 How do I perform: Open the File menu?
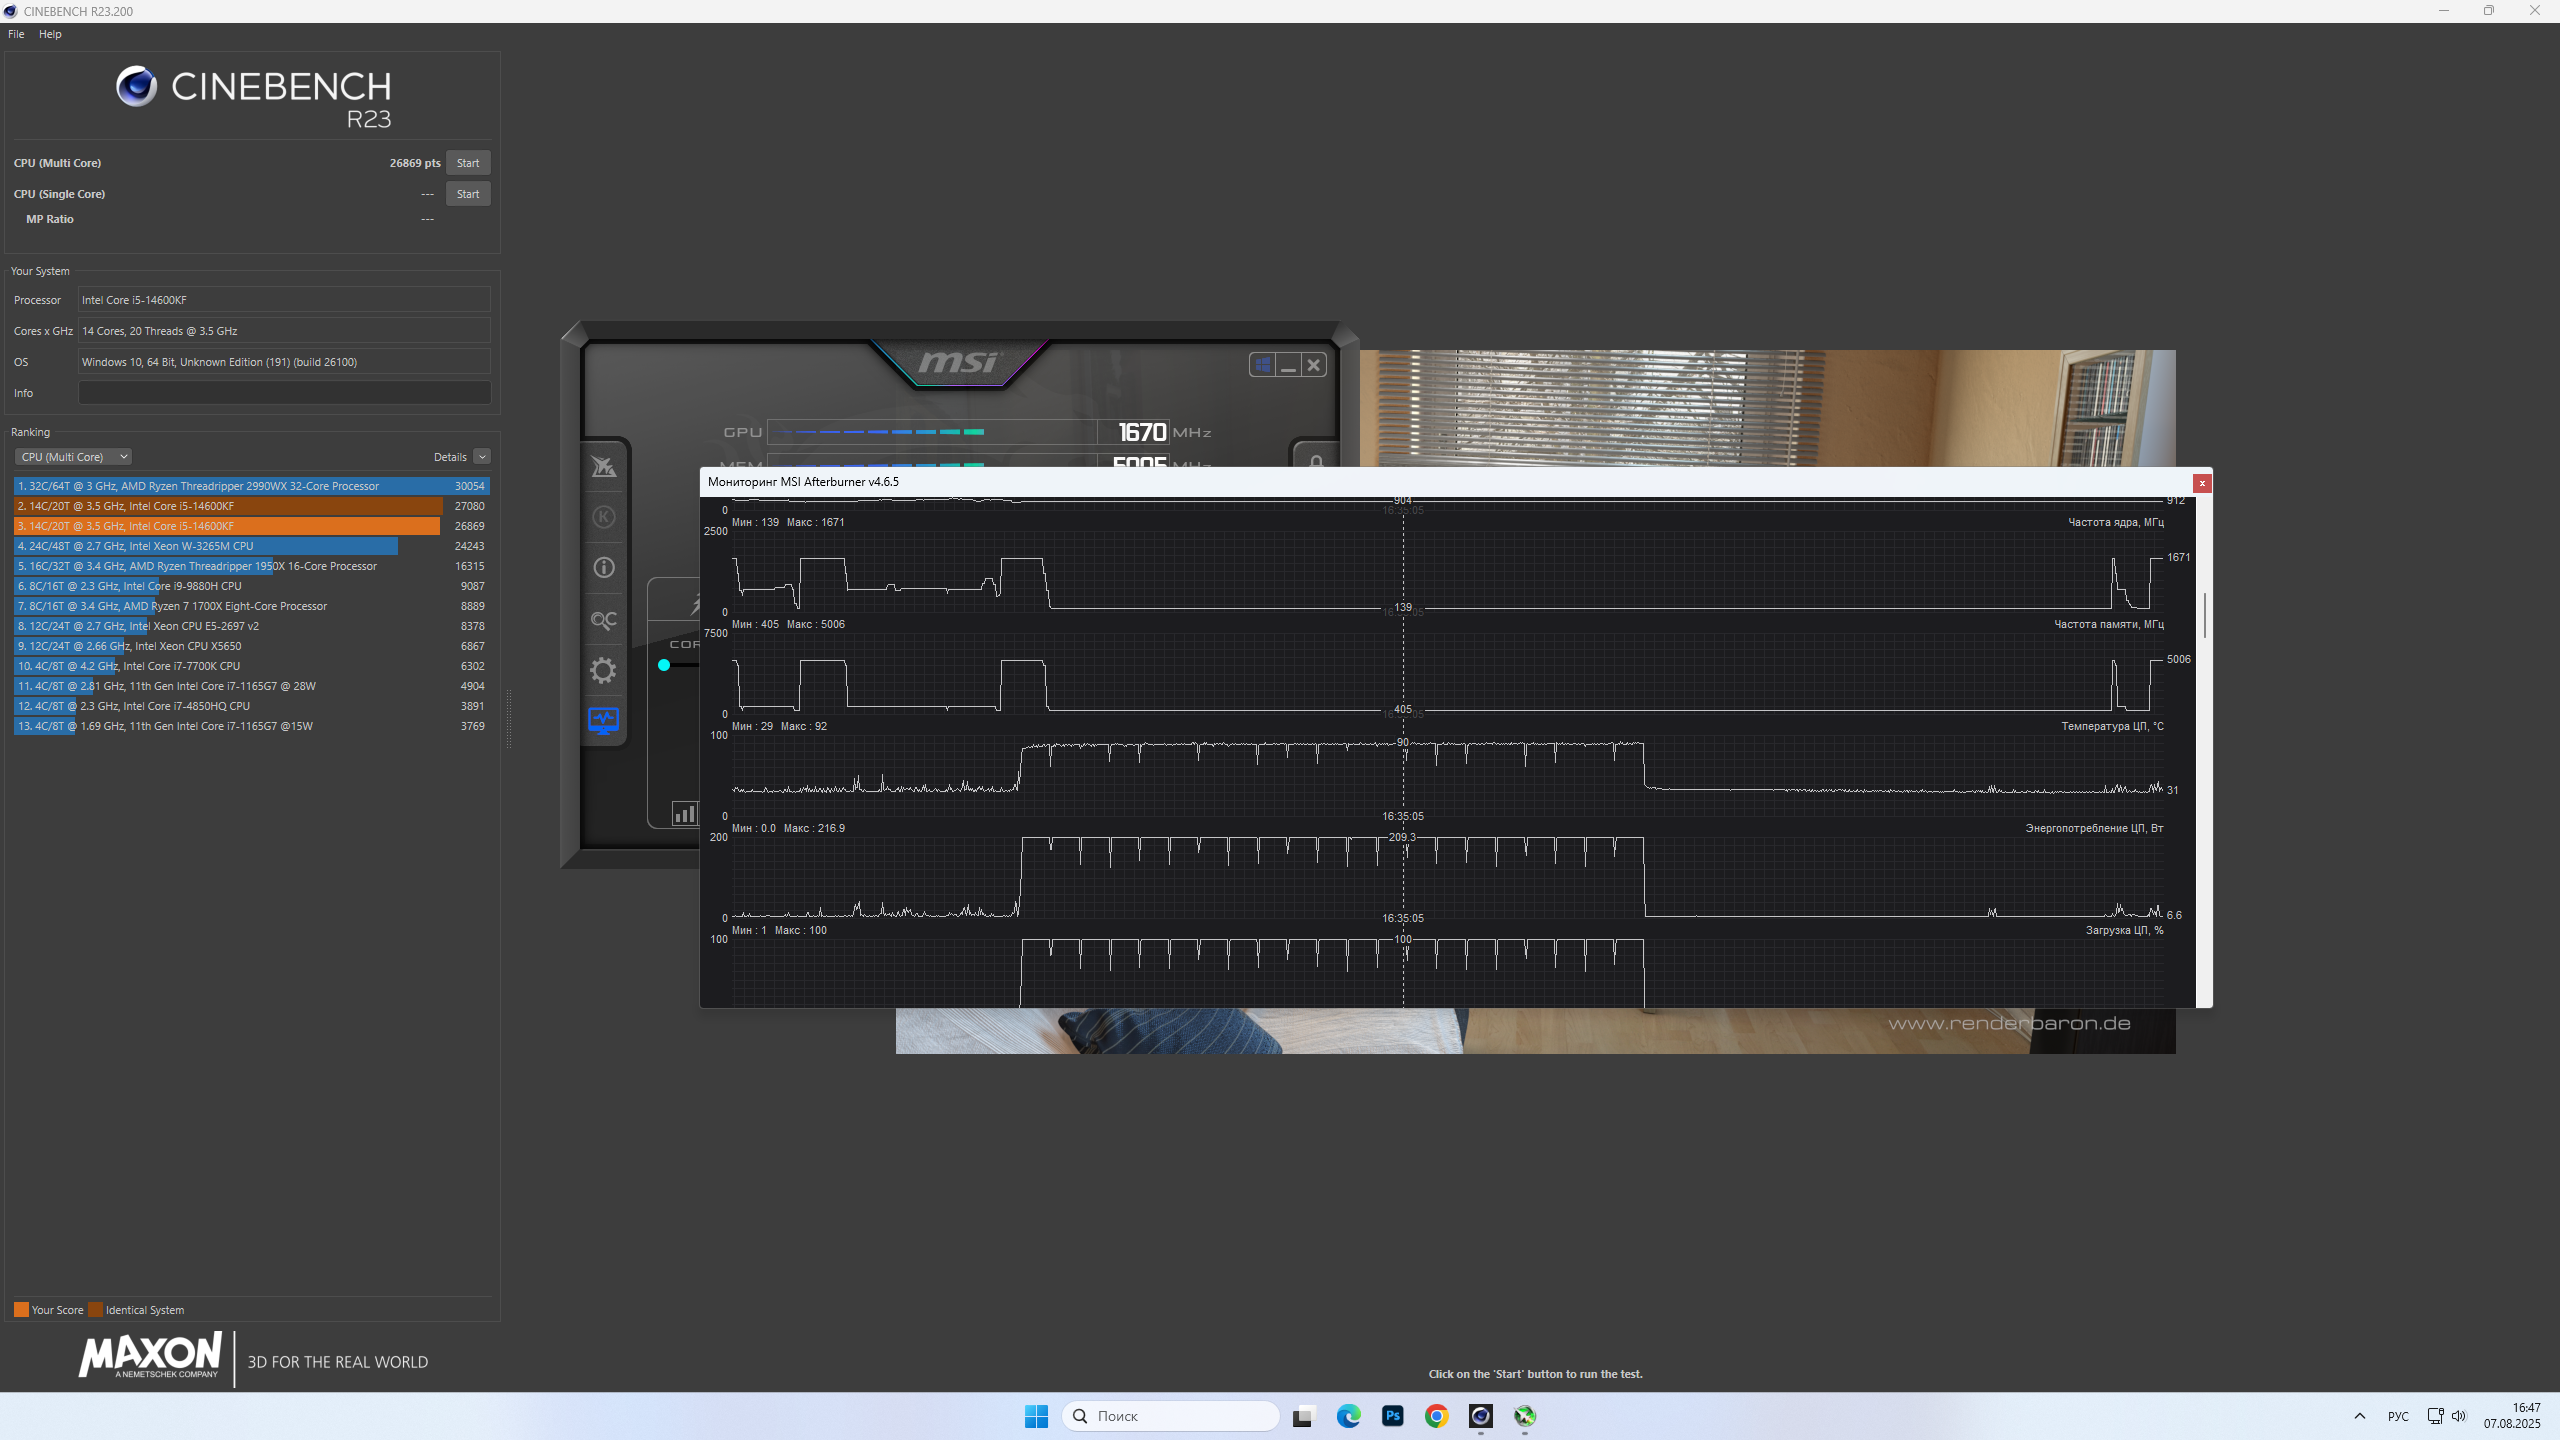[16, 34]
